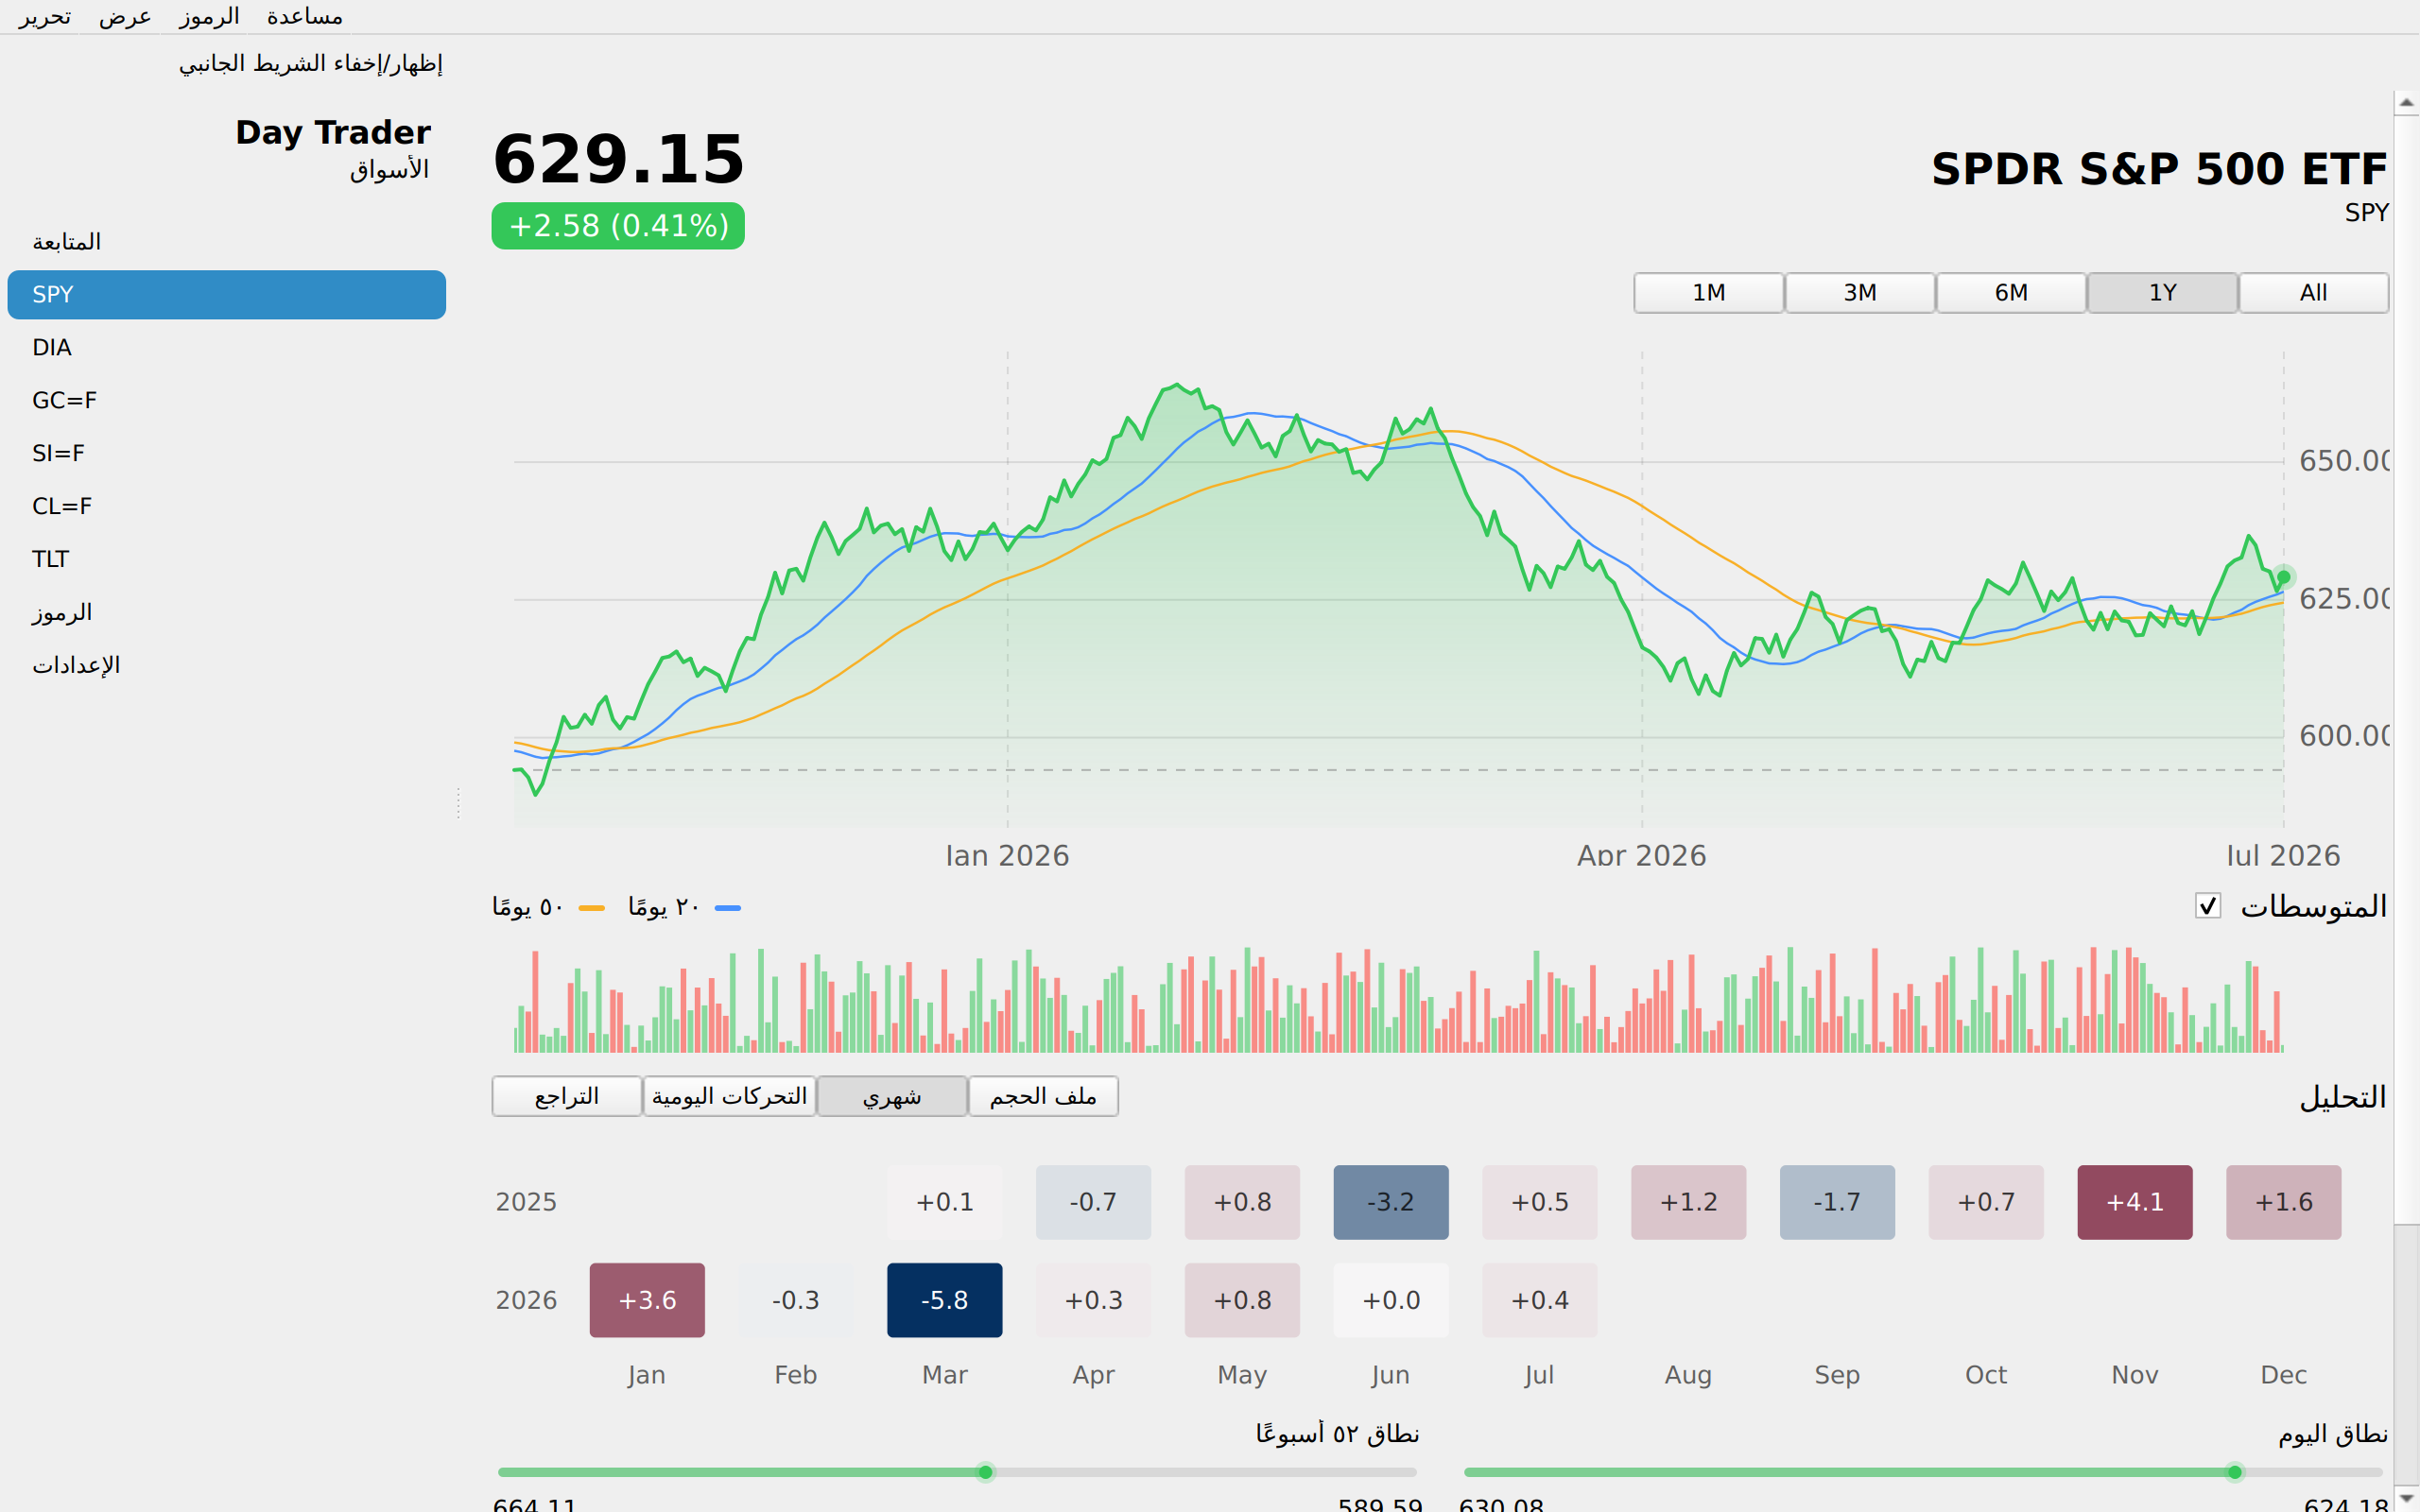Click the 2026 Jan +3.6 heatmap cell
The width and height of the screenshot is (2420, 1512).
coord(647,1300)
